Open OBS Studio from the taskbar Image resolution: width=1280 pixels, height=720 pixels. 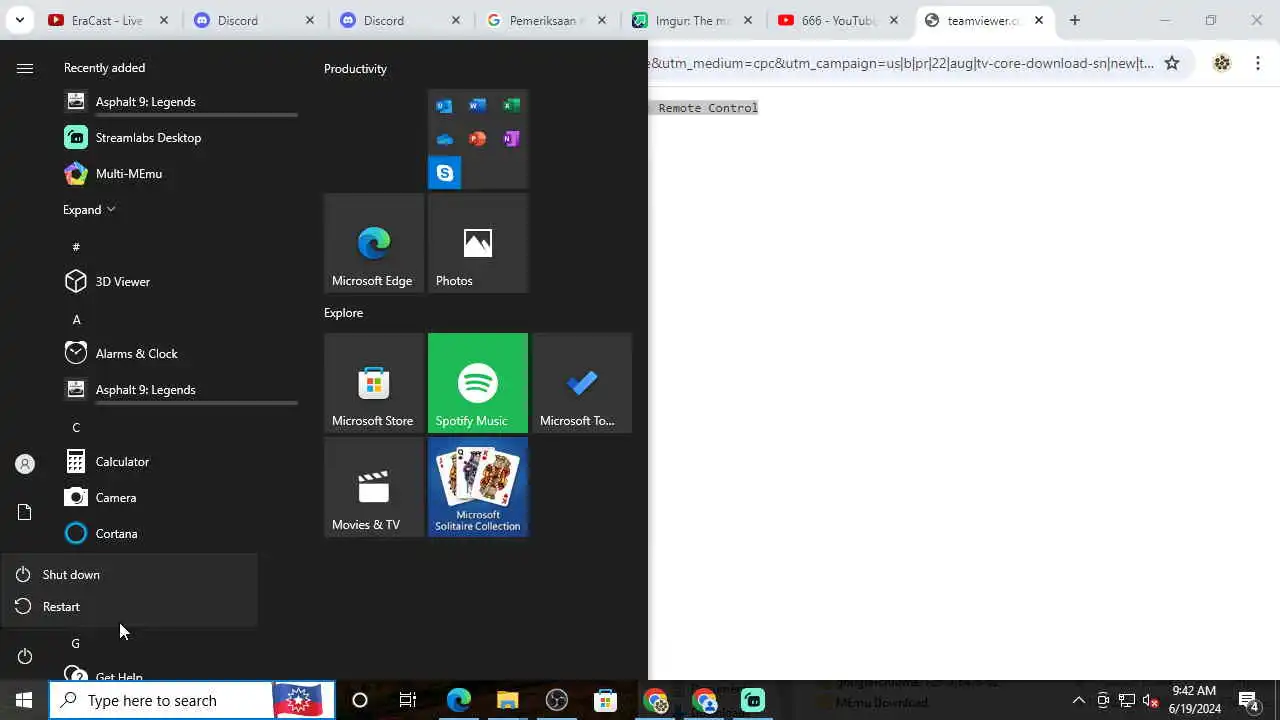(x=556, y=700)
